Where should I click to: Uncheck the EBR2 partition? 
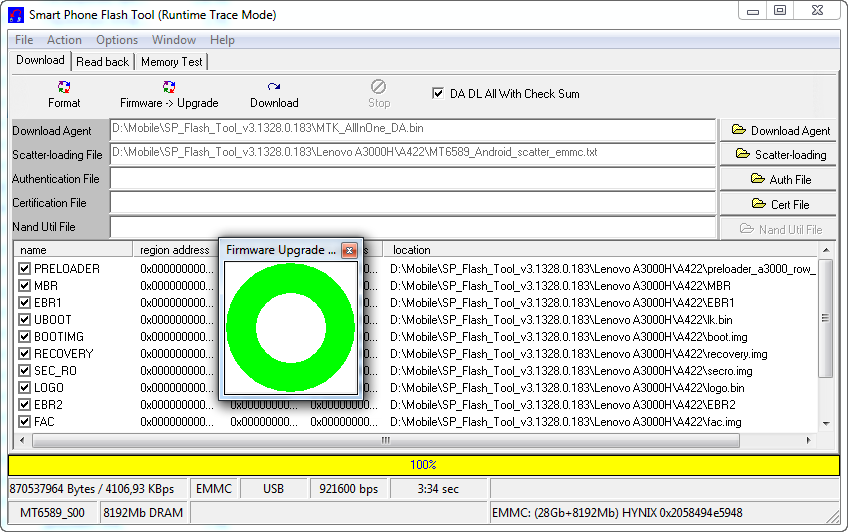pos(24,405)
